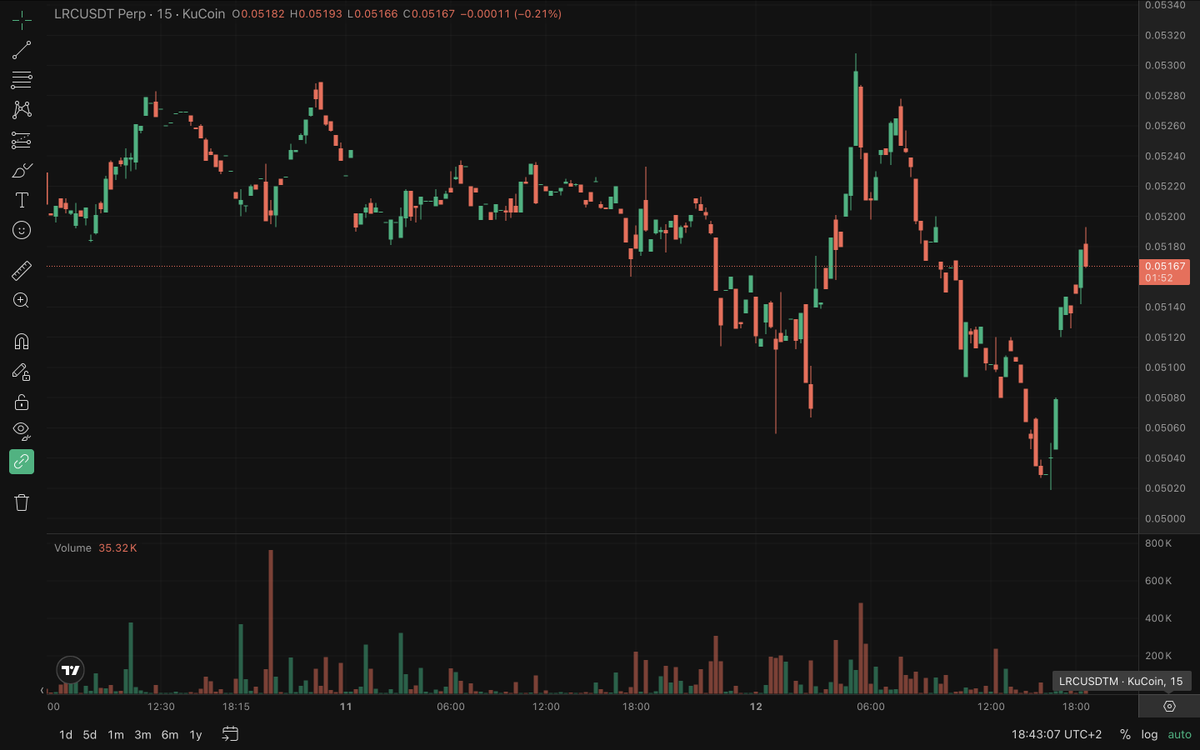Click the 06:00 label after date 11
The image size is (1200, 750).
pyautogui.click(x=451, y=706)
